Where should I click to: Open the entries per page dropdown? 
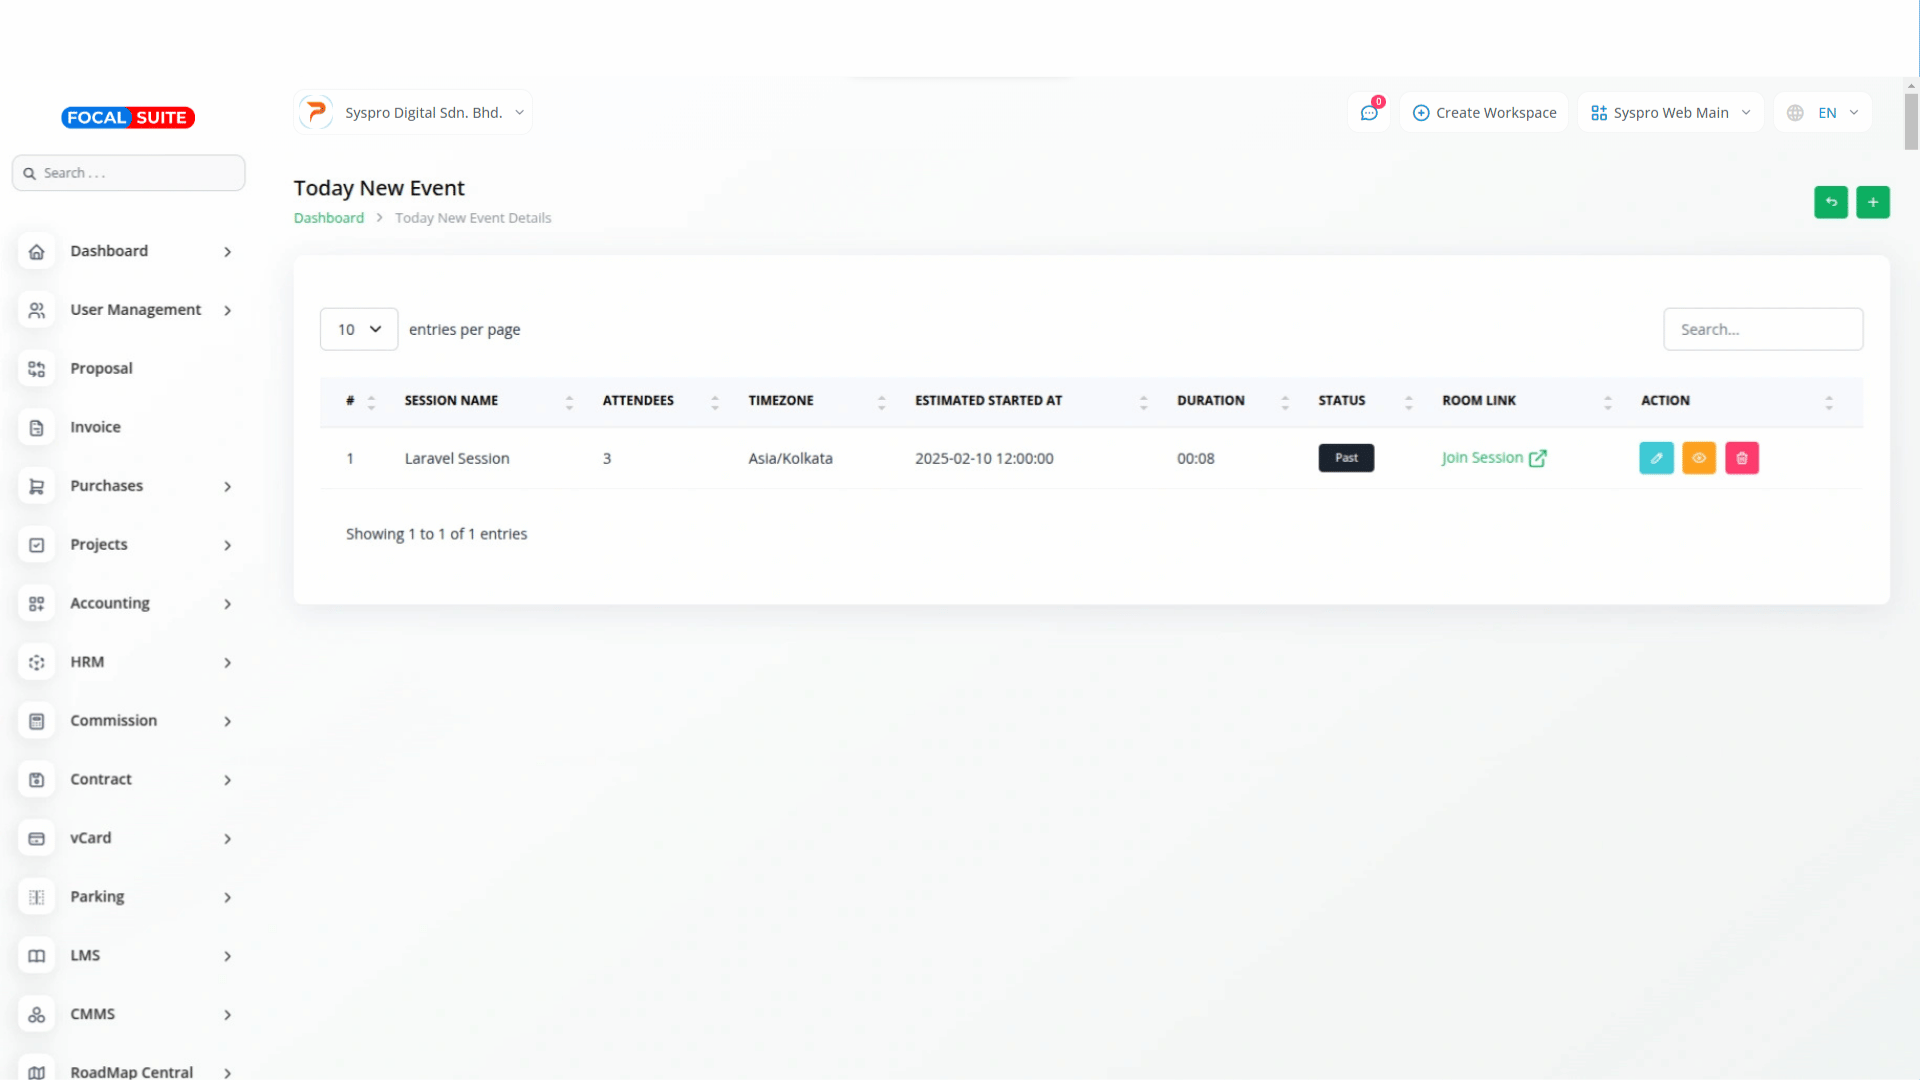[x=359, y=329]
